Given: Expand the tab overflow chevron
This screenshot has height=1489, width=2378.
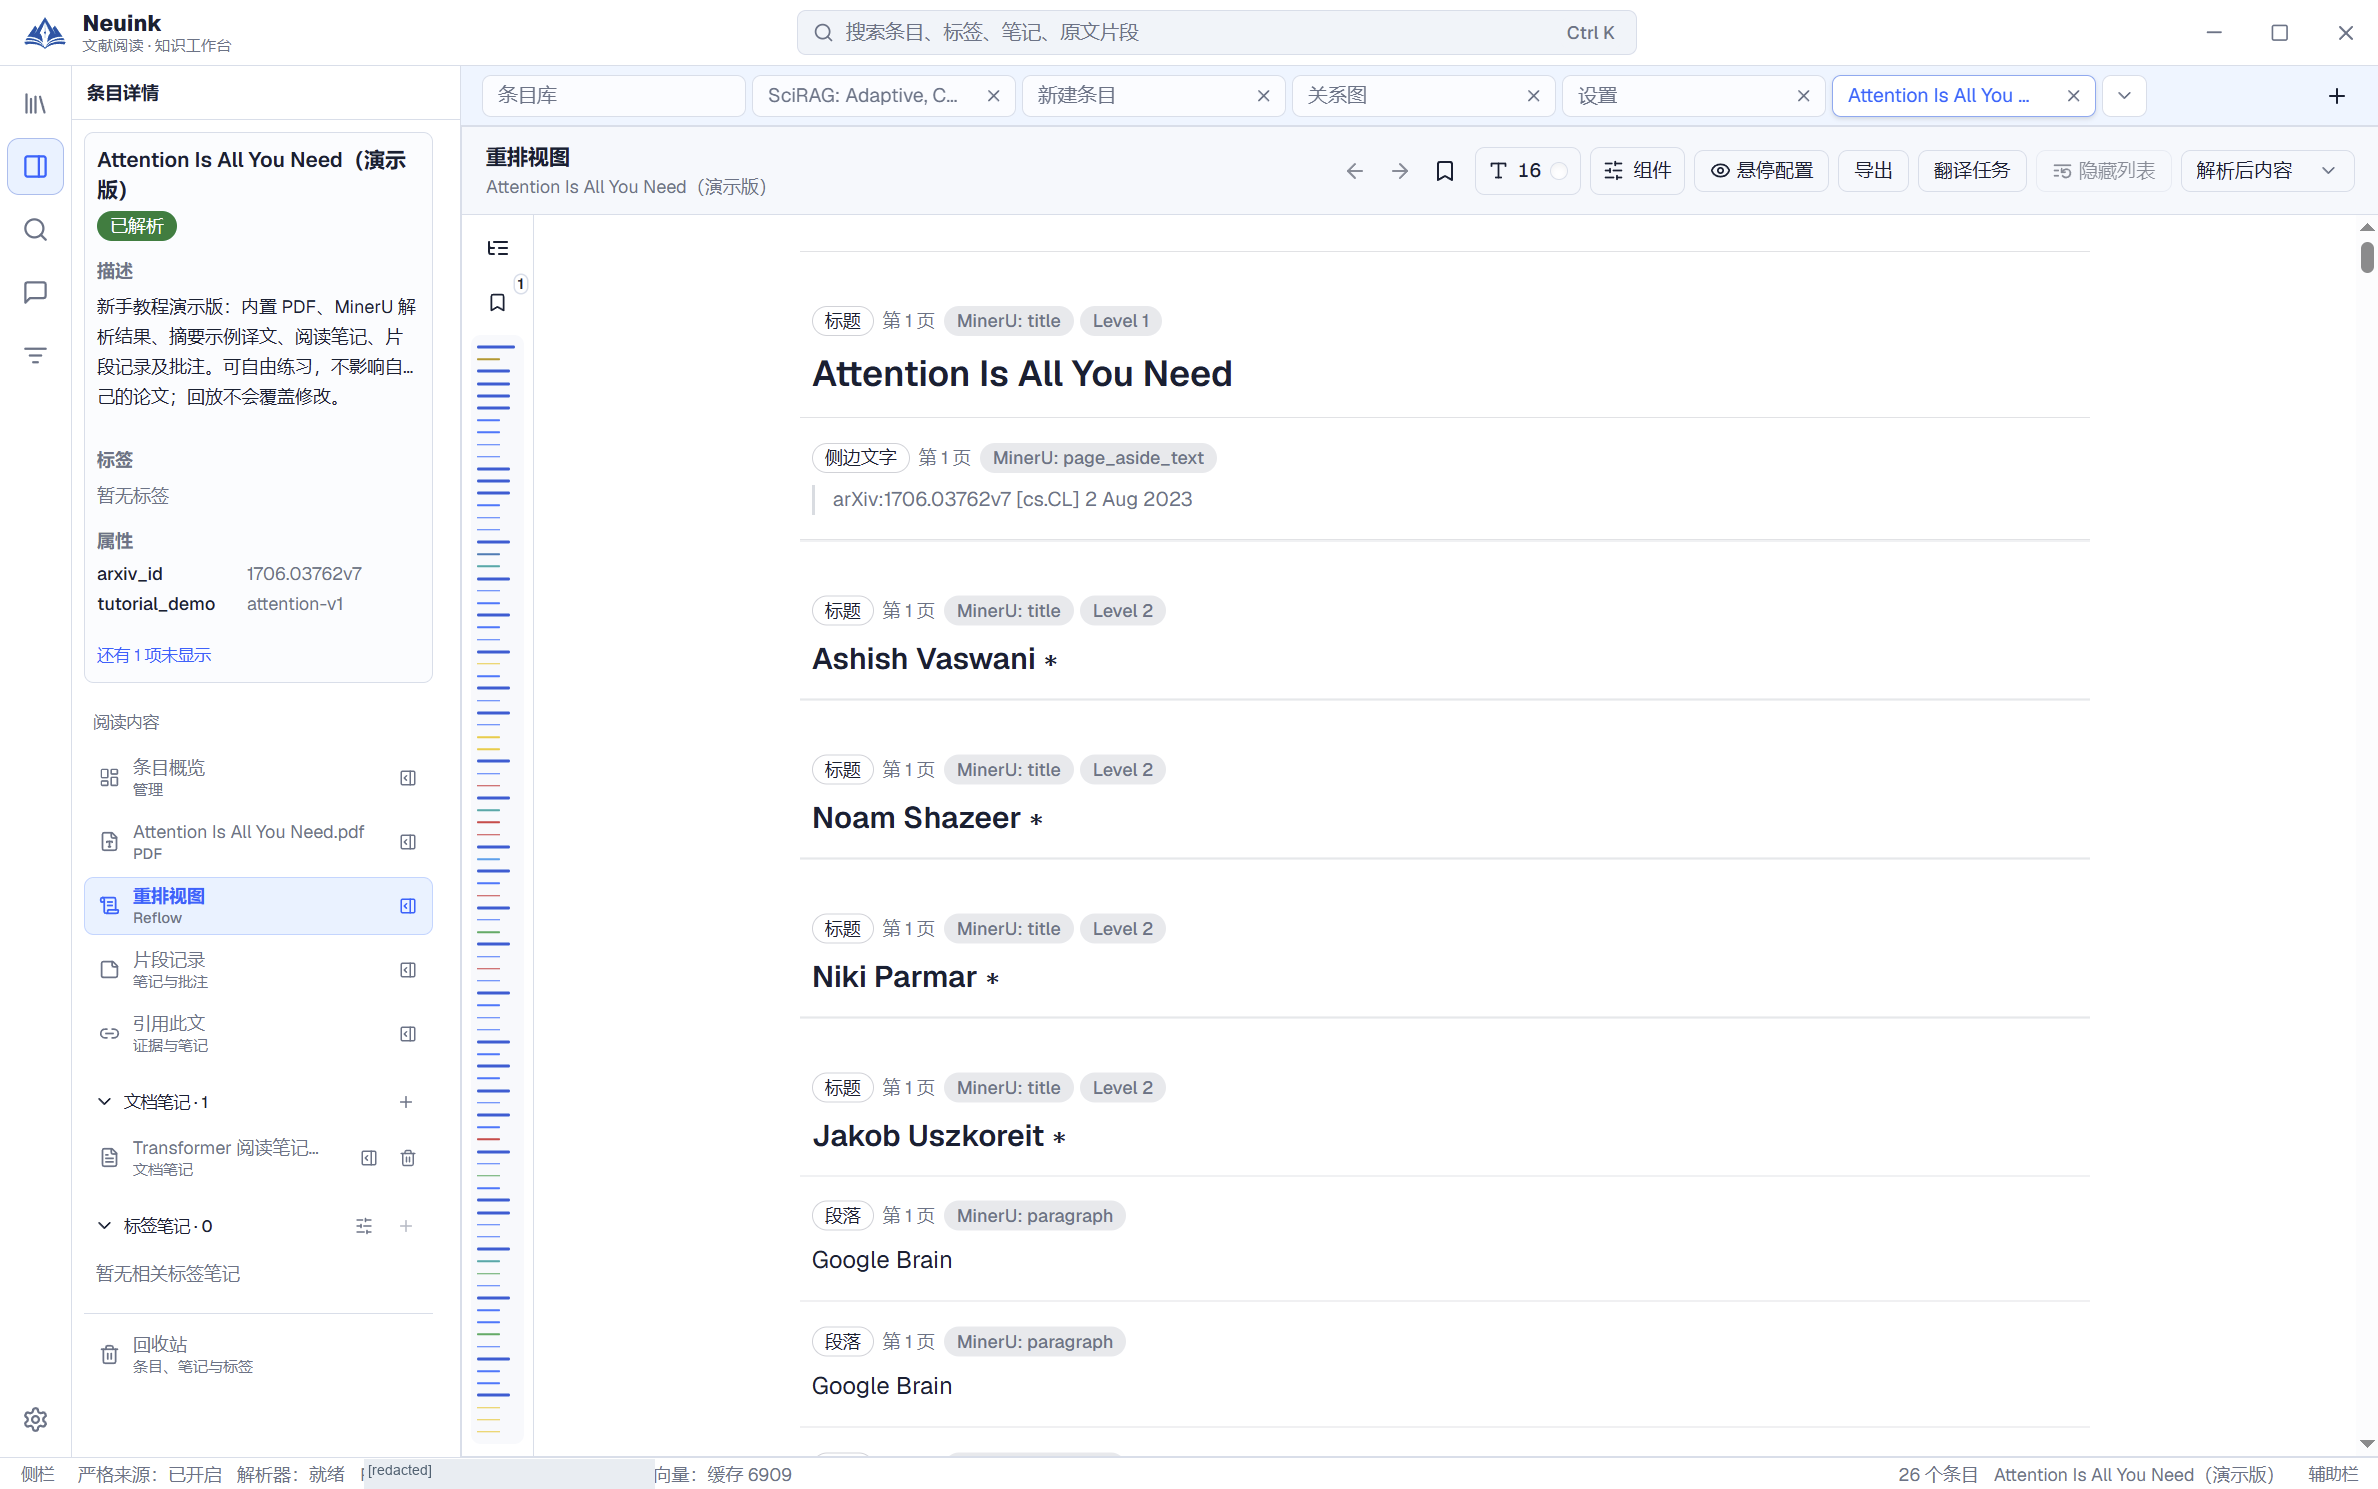Looking at the screenshot, I should (2124, 96).
